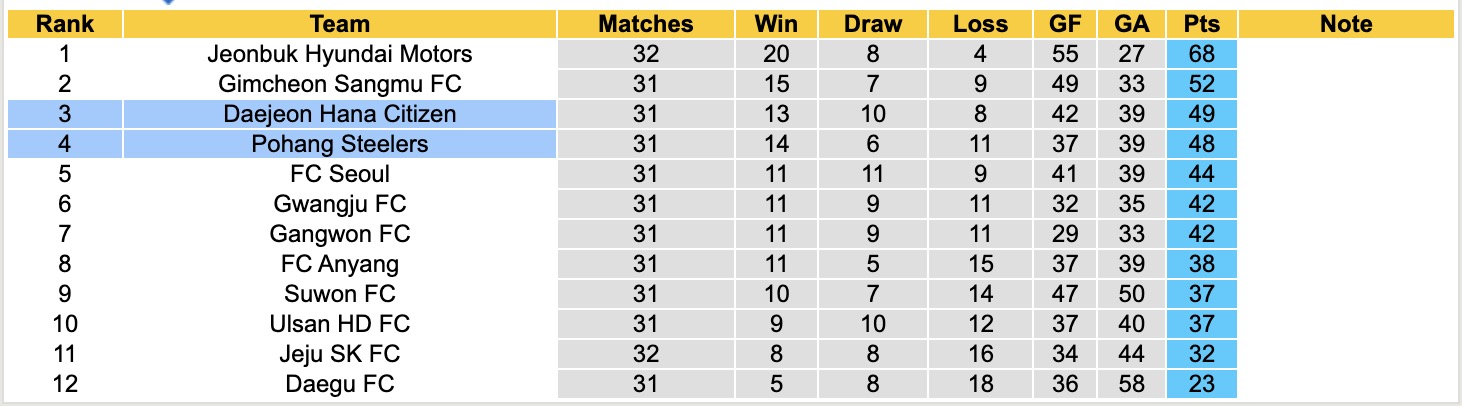Click the Pts column header
Viewport: 1462px width, 406px height.
(1201, 24)
